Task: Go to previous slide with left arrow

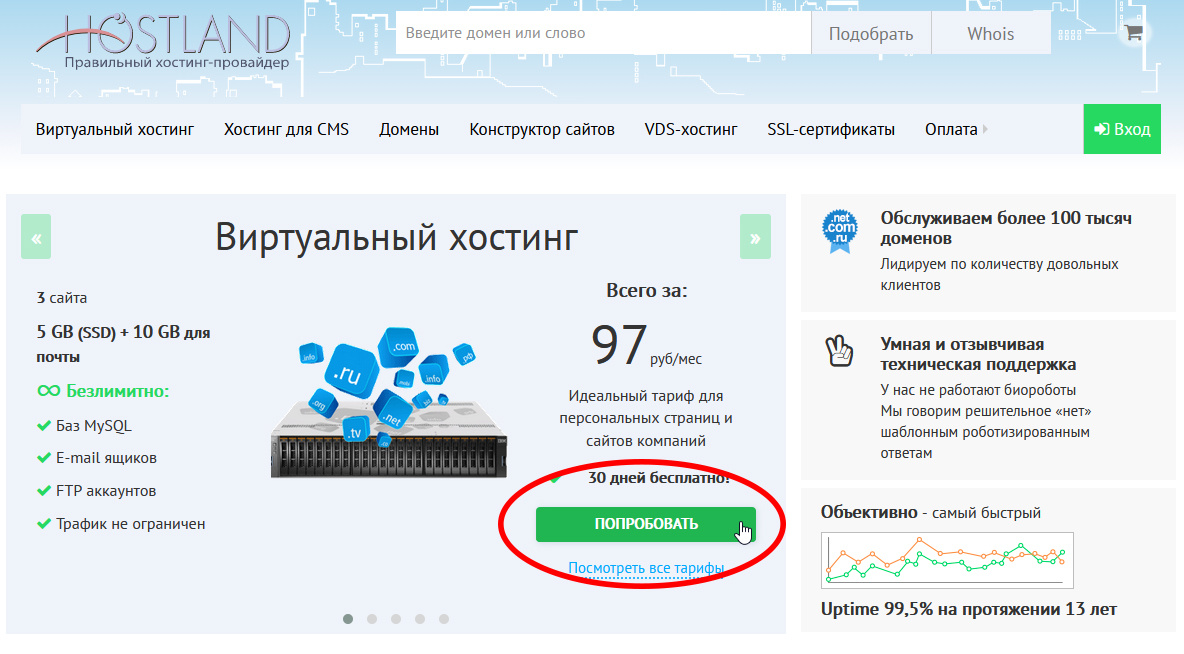Action: click(x=36, y=236)
